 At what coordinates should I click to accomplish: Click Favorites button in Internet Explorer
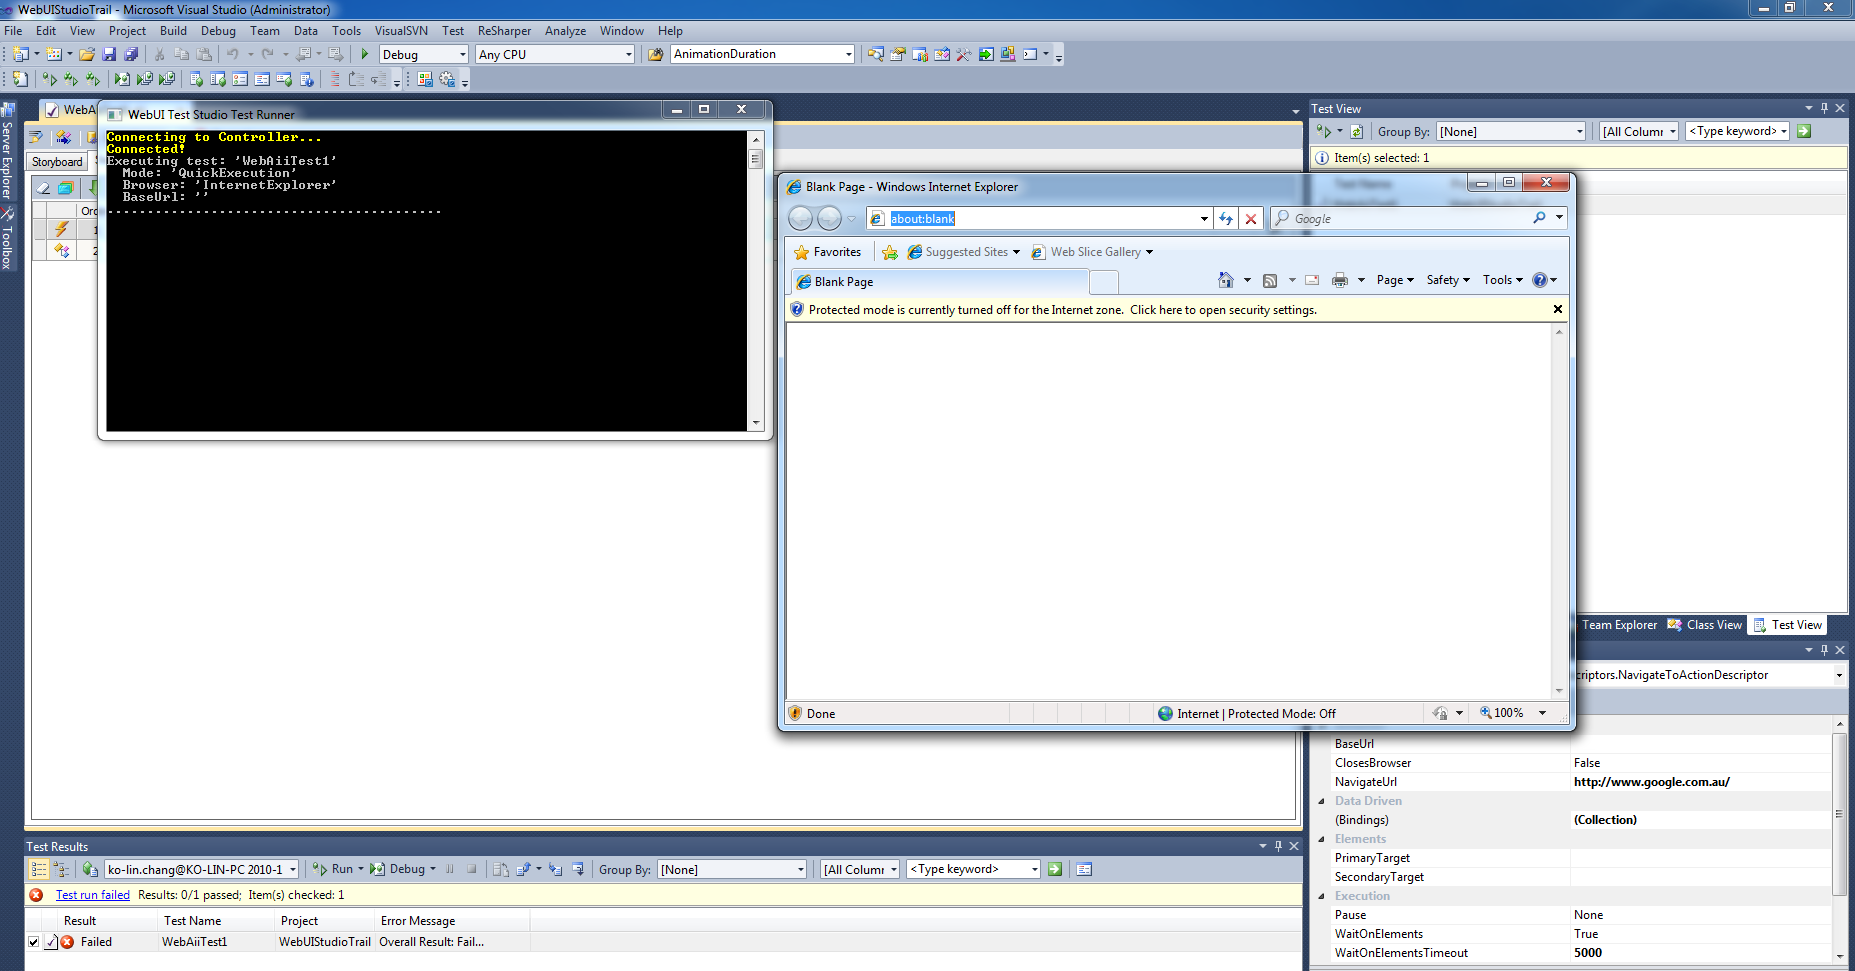(x=827, y=252)
